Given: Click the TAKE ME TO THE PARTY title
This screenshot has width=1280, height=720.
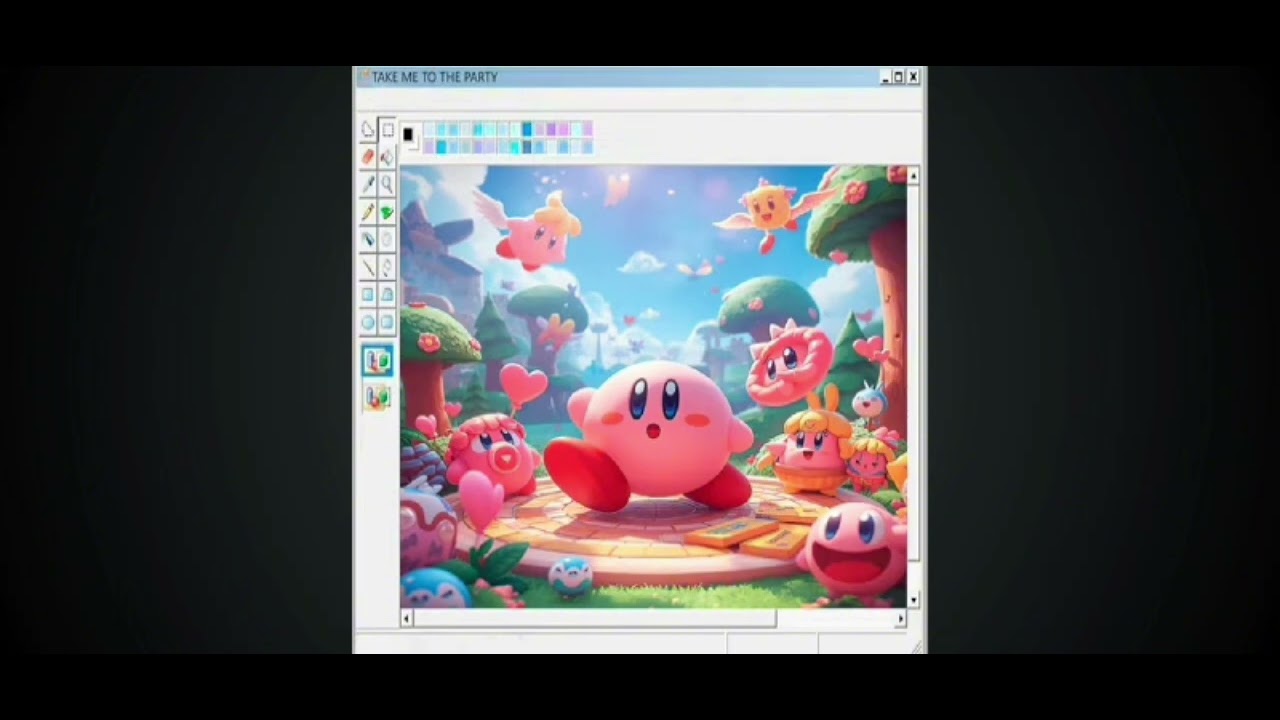Looking at the screenshot, I should pos(434,77).
